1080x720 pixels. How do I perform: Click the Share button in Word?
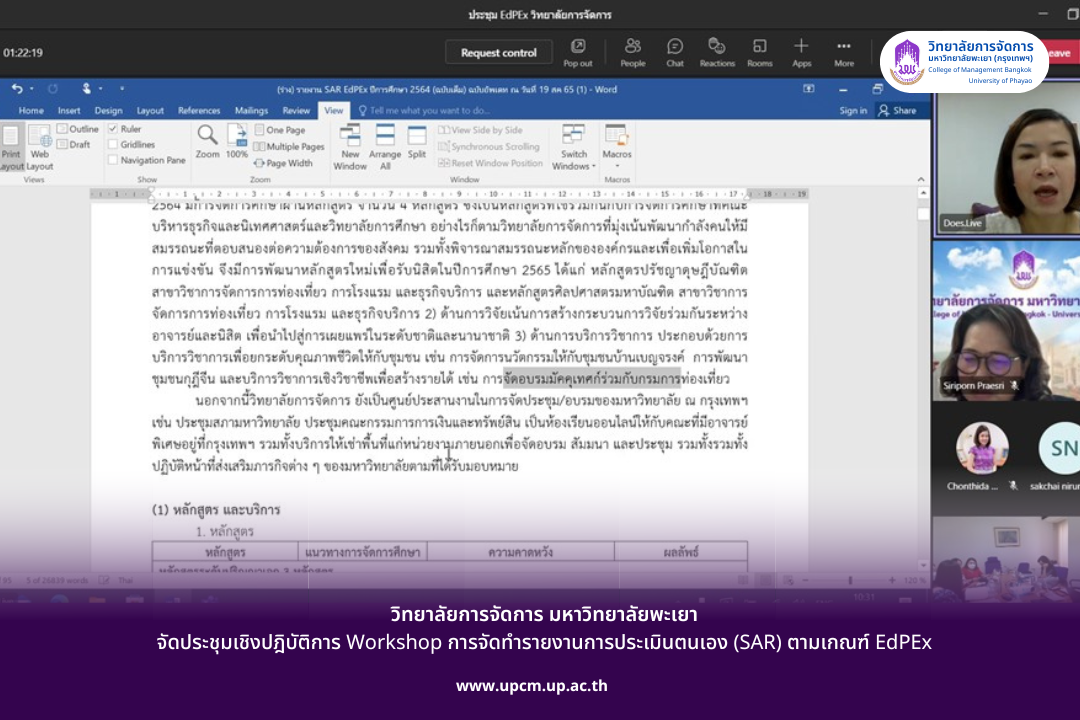coord(897,110)
